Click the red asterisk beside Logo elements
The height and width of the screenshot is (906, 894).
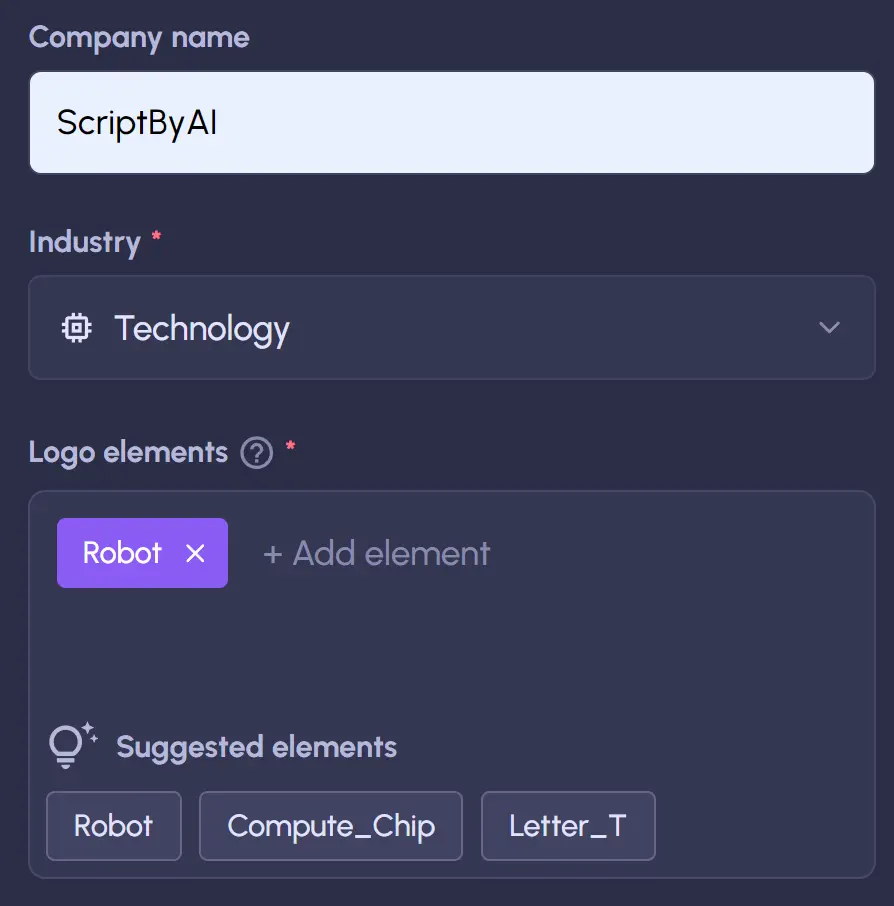[x=291, y=446]
